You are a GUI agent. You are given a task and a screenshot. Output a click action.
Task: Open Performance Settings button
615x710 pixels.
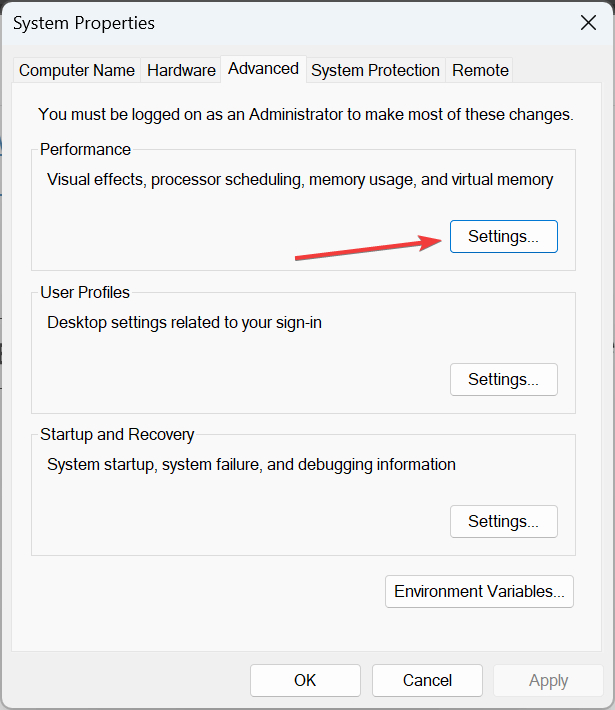click(503, 237)
